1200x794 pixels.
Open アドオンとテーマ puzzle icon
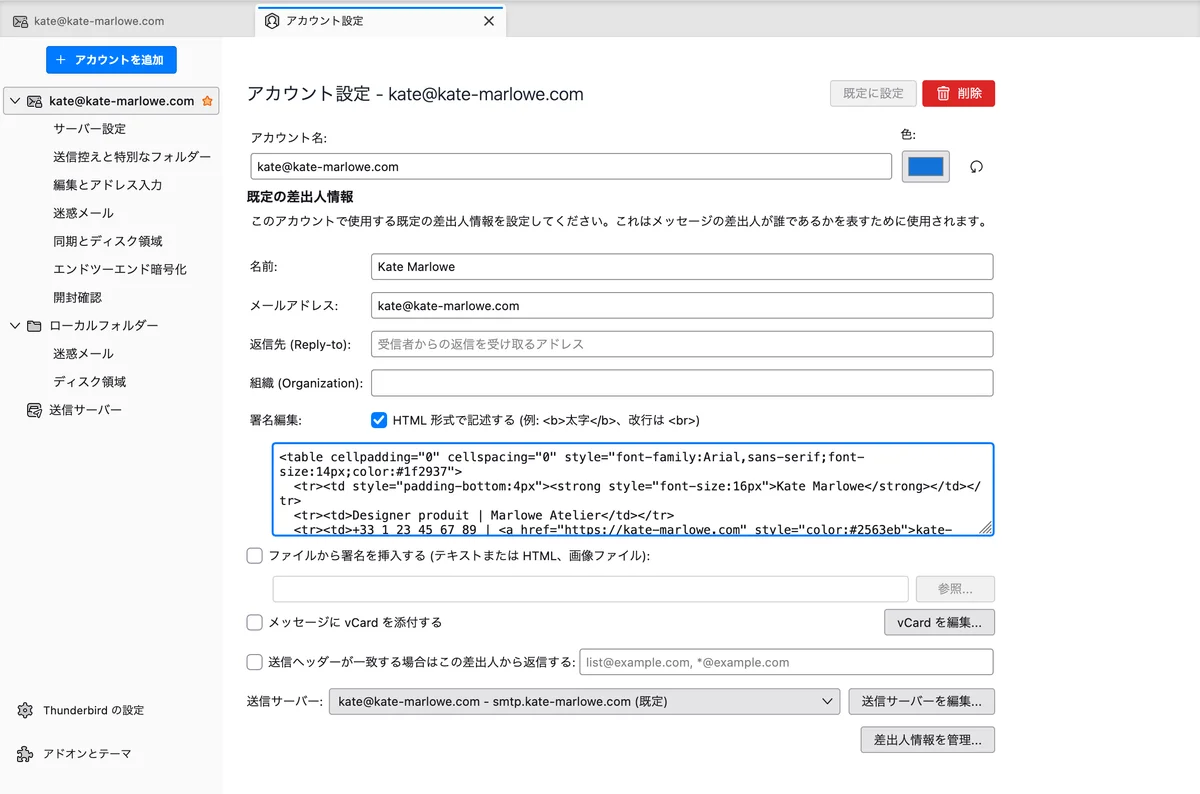pos(26,754)
